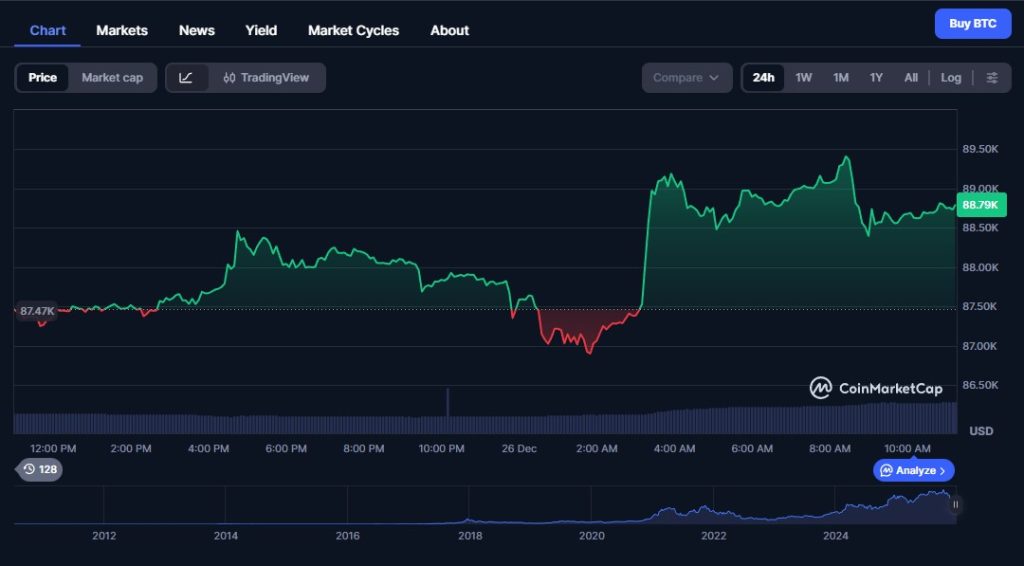Open chart settings sliders icon

click(x=992, y=78)
